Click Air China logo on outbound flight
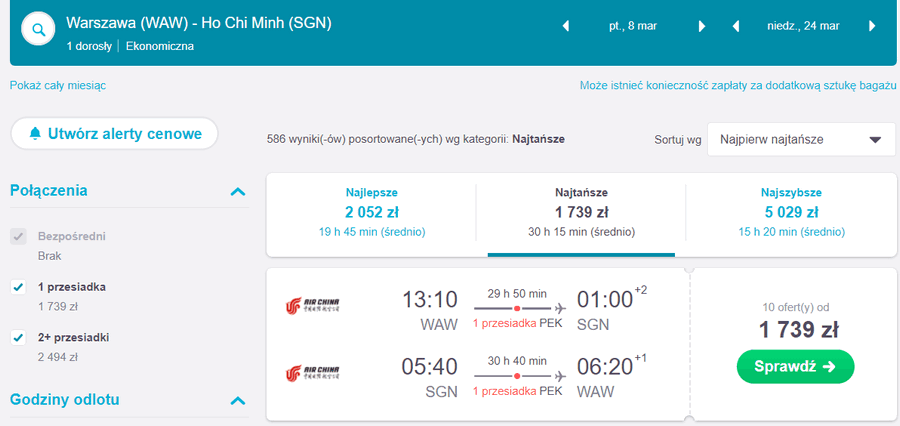 [313, 306]
